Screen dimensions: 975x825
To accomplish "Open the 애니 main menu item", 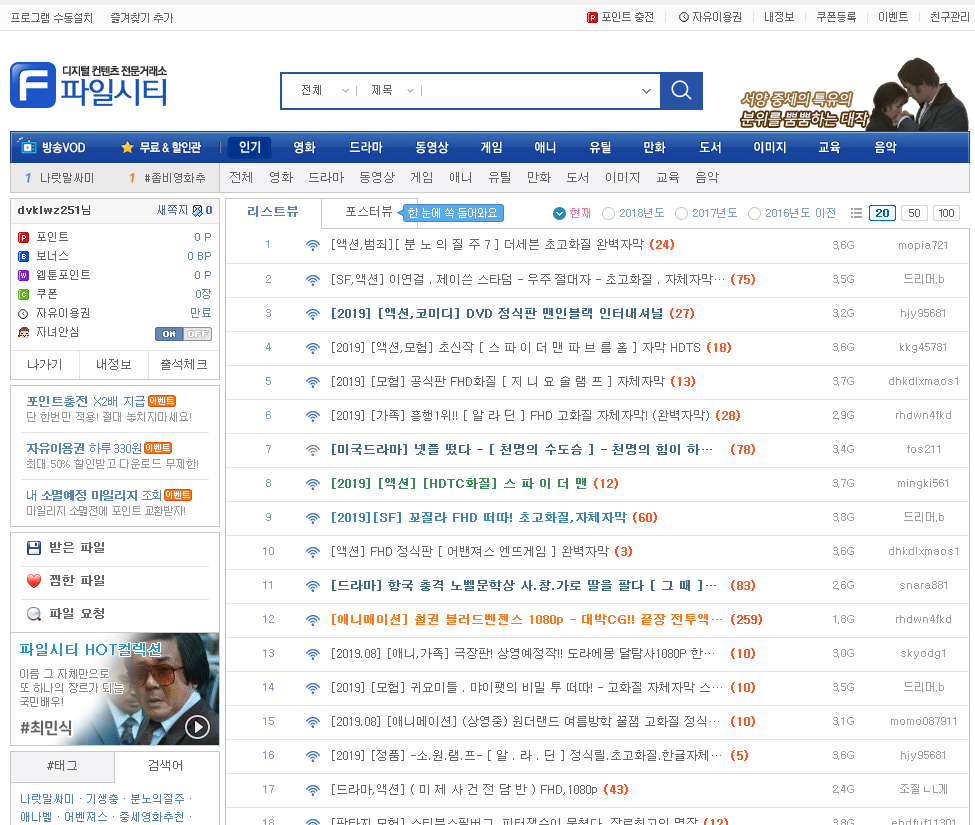I will [545, 147].
